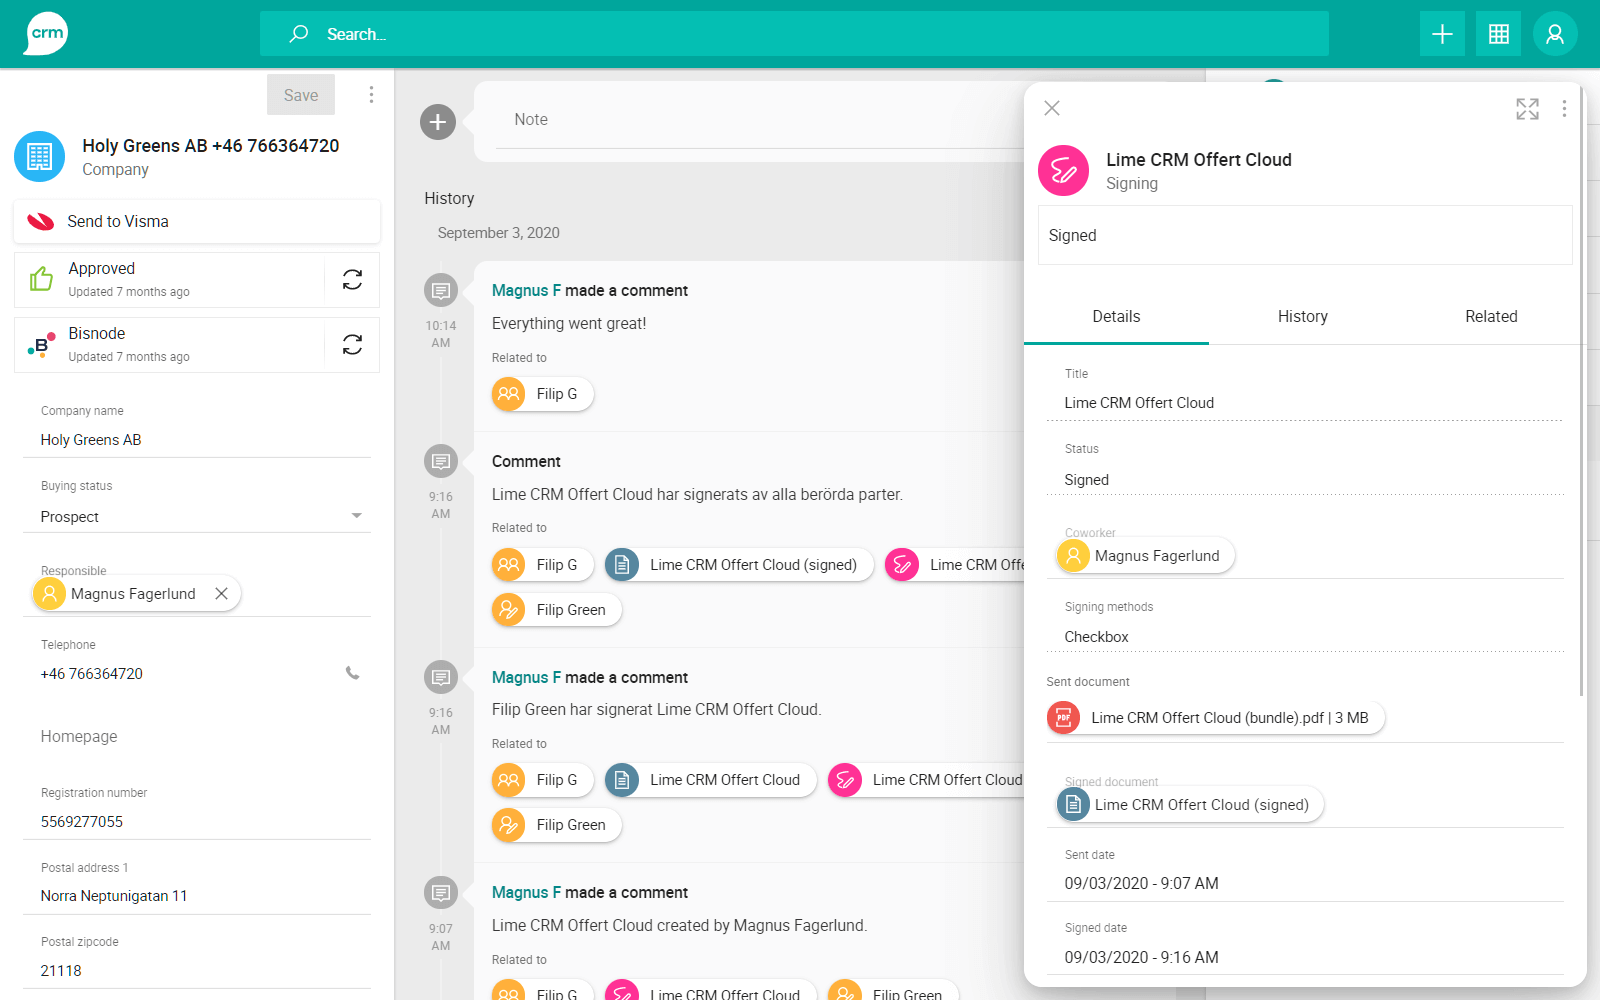Open the user profile menu
The width and height of the screenshot is (1600, 1000).
1555,34
